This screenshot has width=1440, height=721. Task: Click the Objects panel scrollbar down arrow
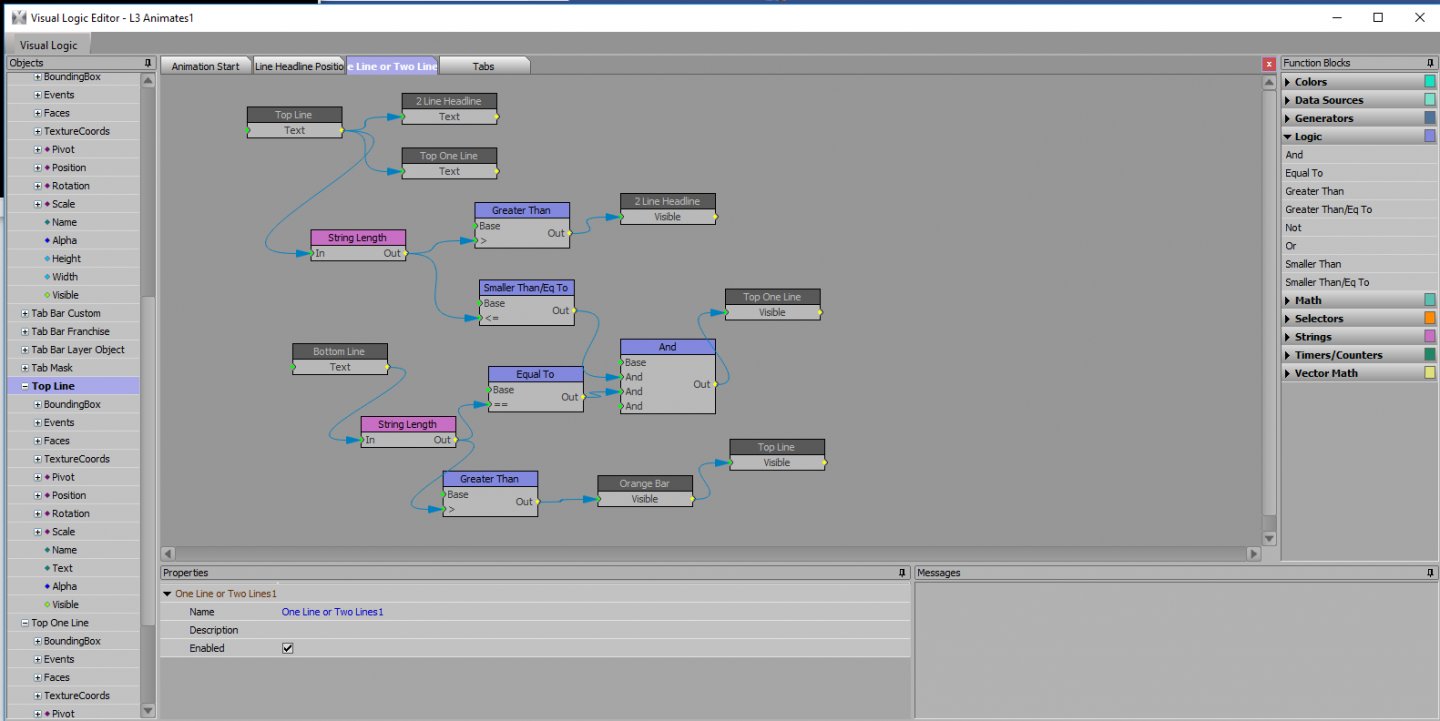[x=148, y=711]
